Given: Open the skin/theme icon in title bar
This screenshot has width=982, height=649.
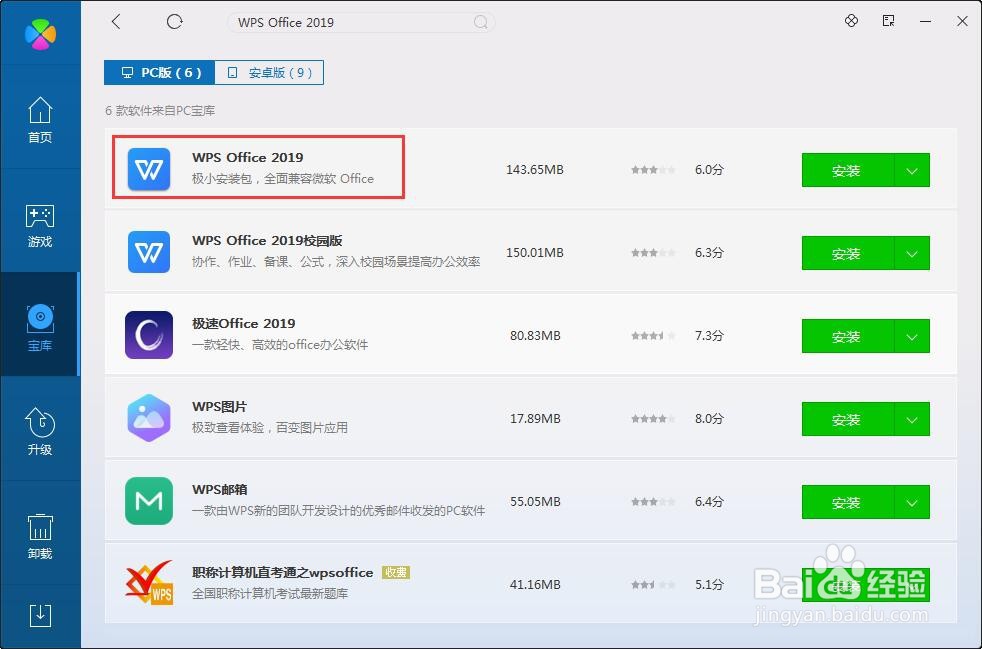Looking at the screenshot, I should tap(851, 21).
